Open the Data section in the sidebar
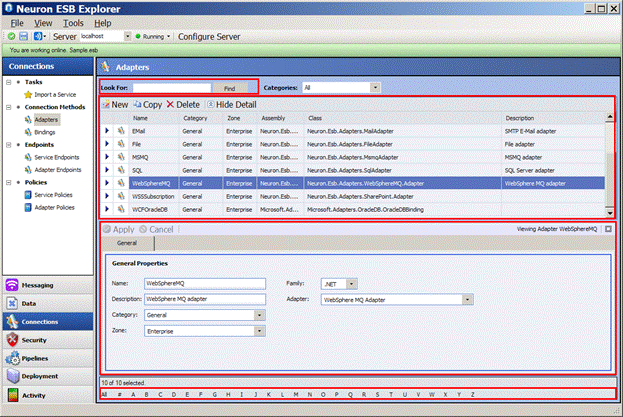Screen dimensions: 623x417 point(48,303)
